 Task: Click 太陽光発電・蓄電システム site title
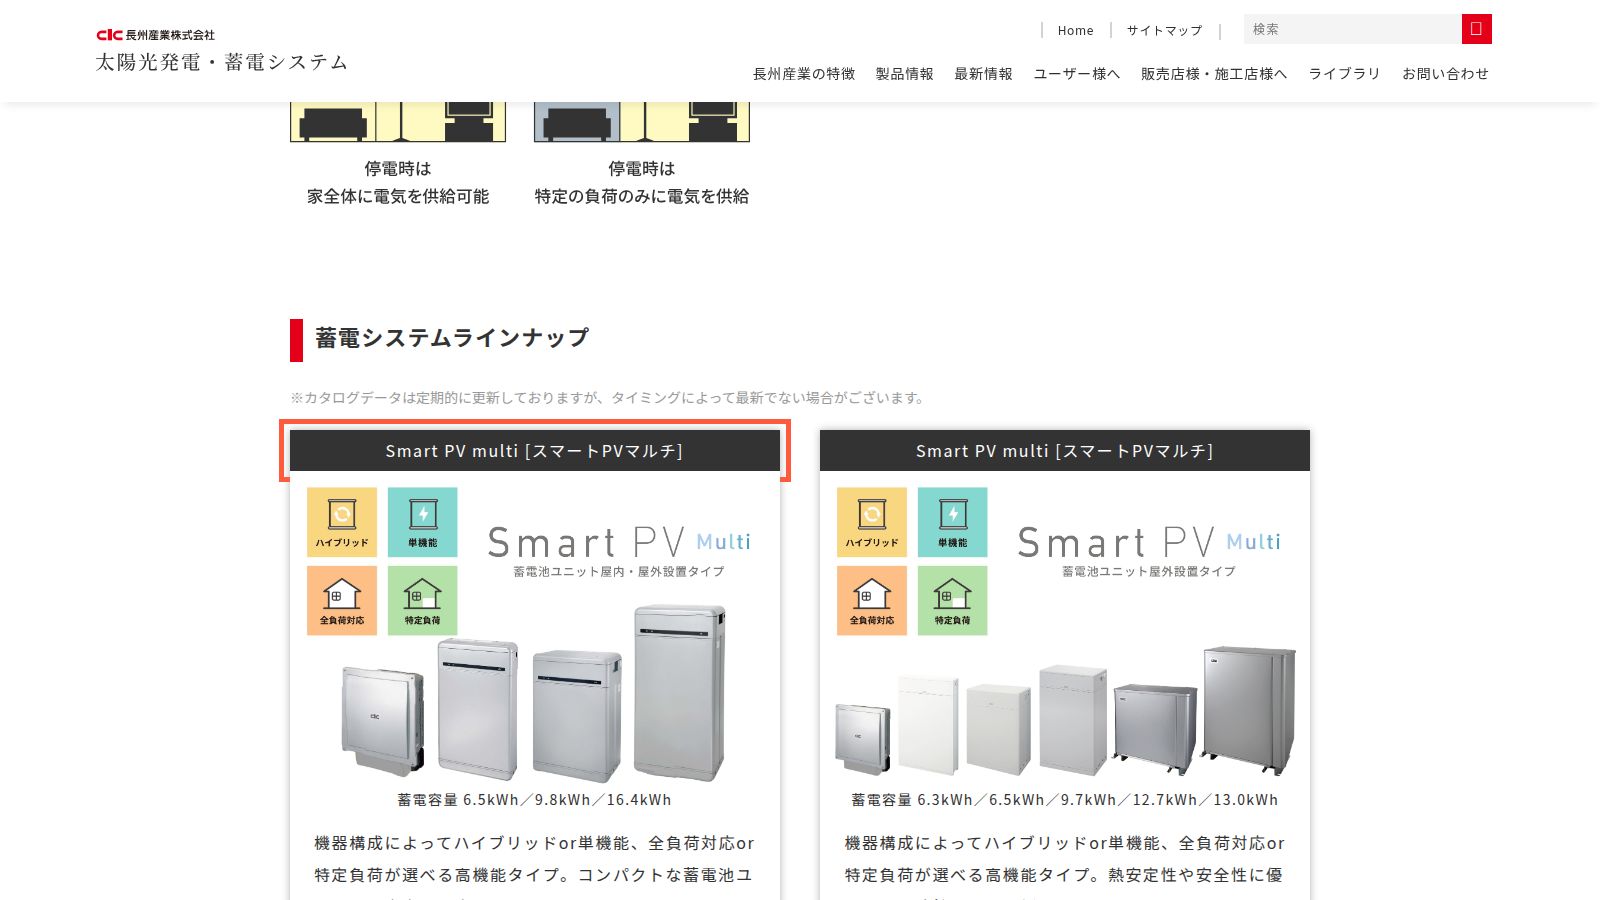[x=222, y=62]
